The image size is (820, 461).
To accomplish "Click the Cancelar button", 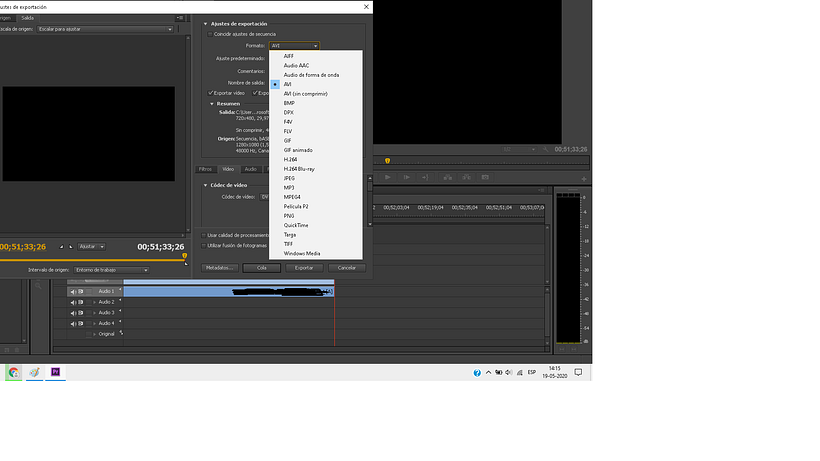I will [x=347, y=268].
